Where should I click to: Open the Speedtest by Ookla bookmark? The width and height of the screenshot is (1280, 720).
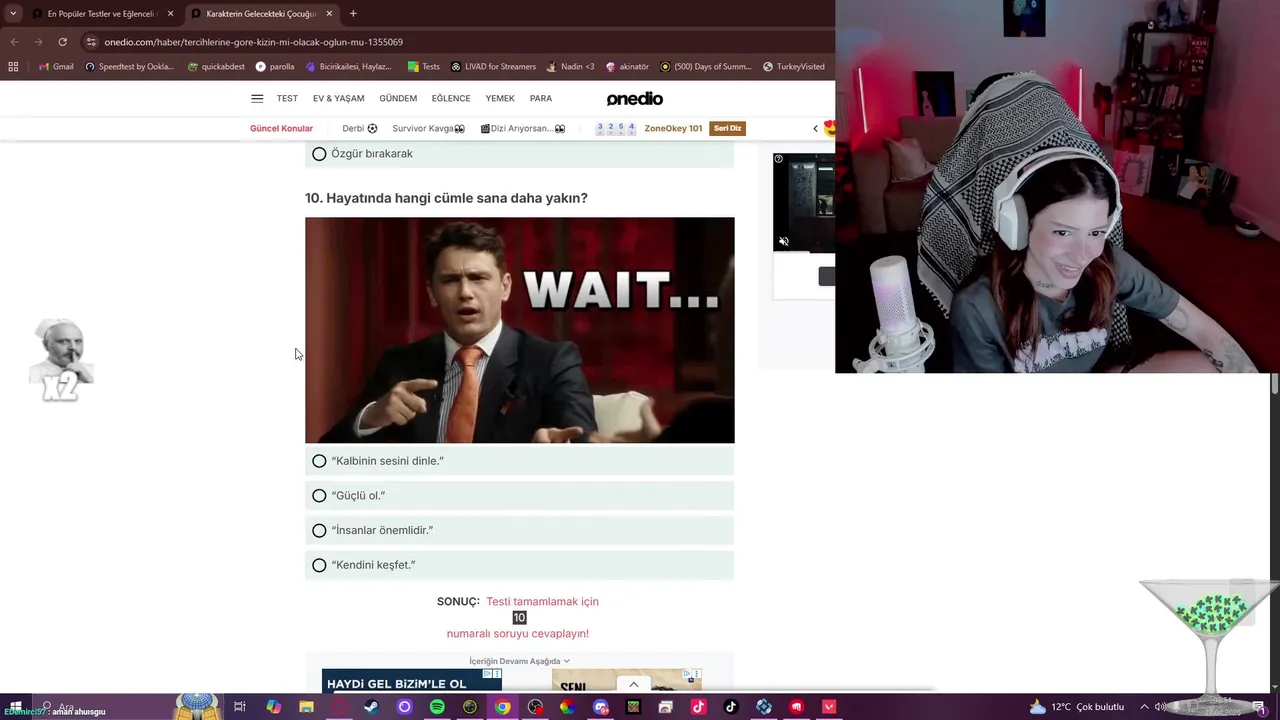coord(129,67)
